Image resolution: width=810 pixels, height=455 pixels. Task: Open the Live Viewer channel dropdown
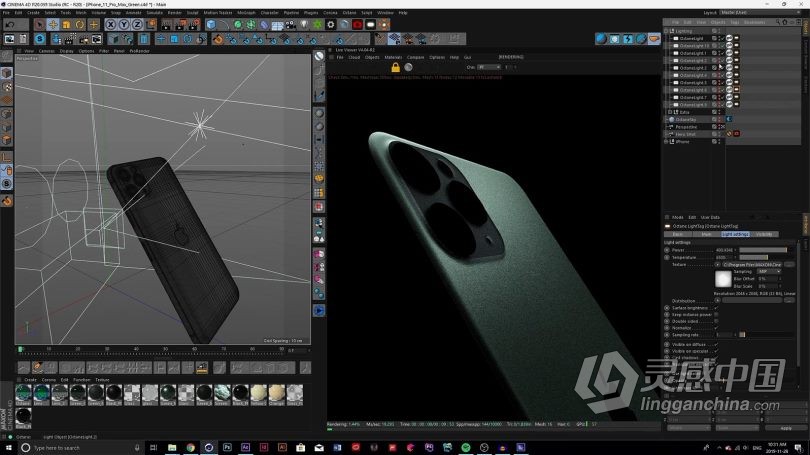click(489, 67)
